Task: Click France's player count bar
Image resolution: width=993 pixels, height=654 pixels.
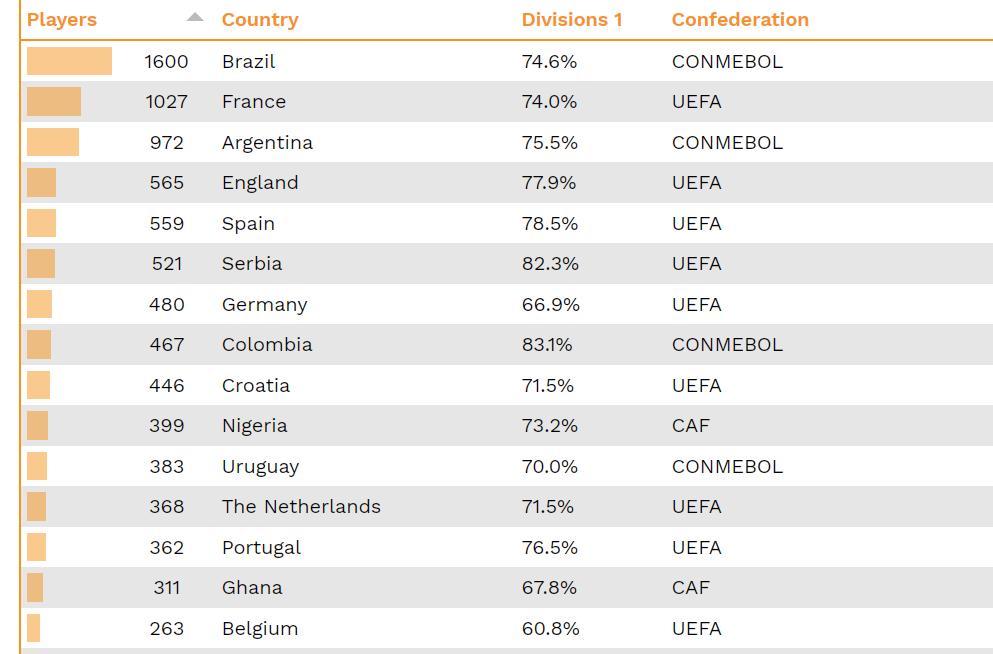Action: [54, 102]
